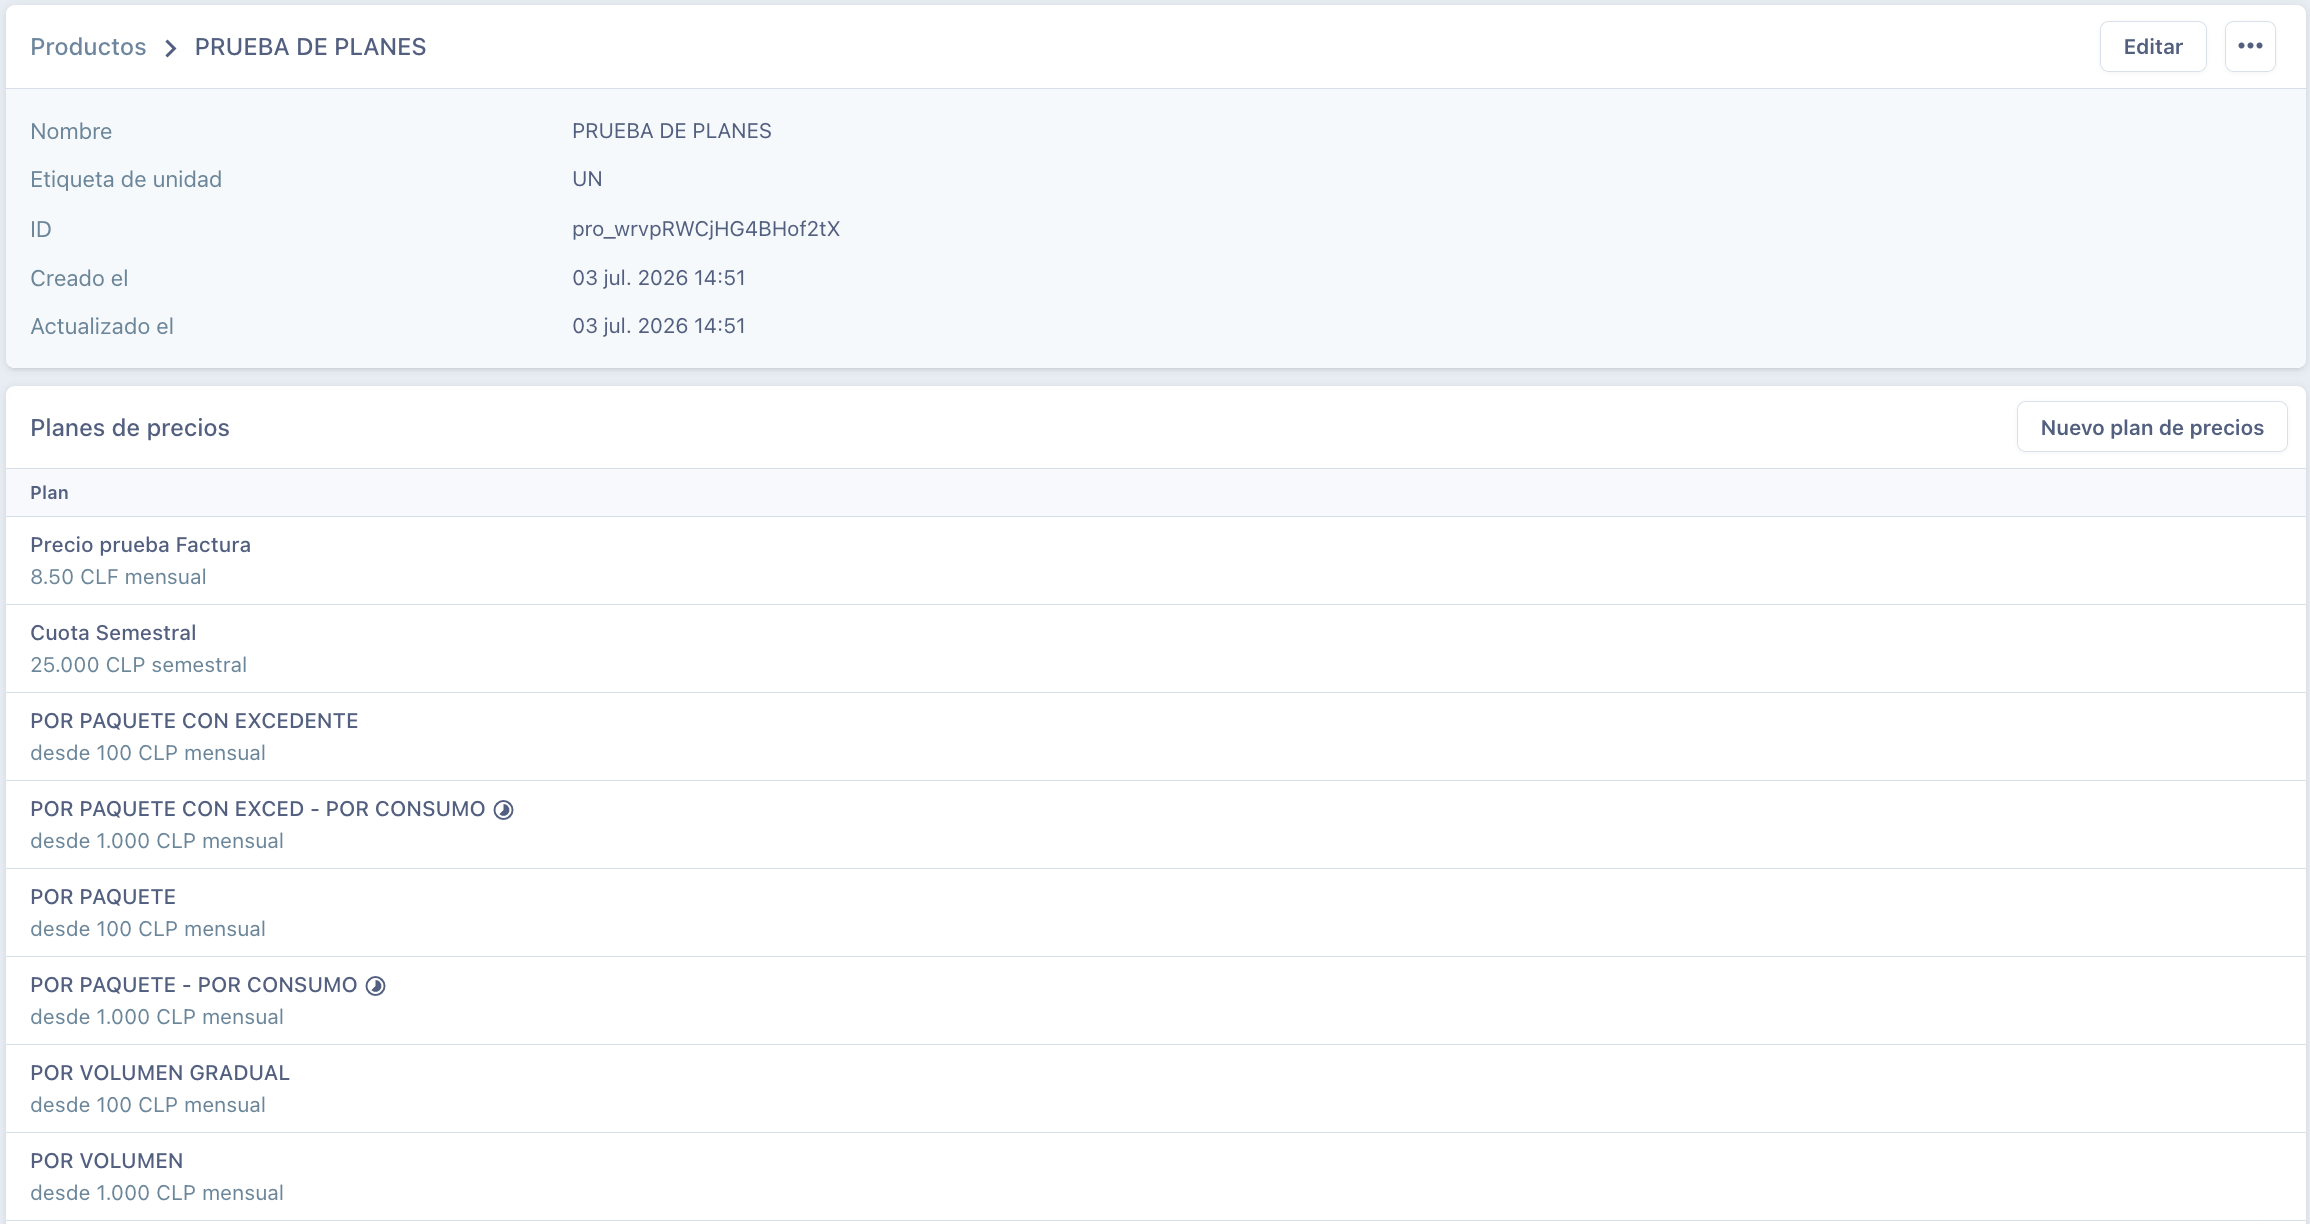Select POR PAQUETE - POR CONSUMO plan
2310x1224 pixels.
(1156, 1000)
